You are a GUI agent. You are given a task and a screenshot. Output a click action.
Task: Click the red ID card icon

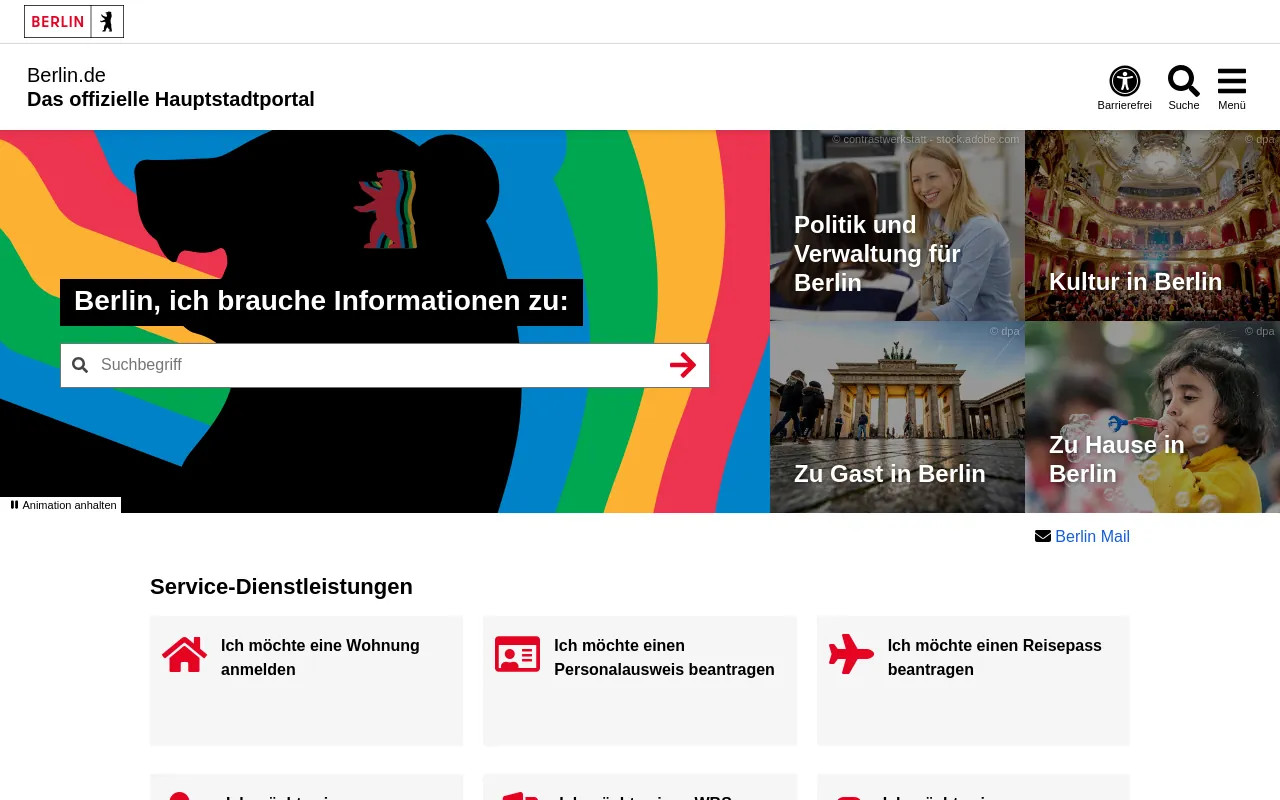click(517, 654)
